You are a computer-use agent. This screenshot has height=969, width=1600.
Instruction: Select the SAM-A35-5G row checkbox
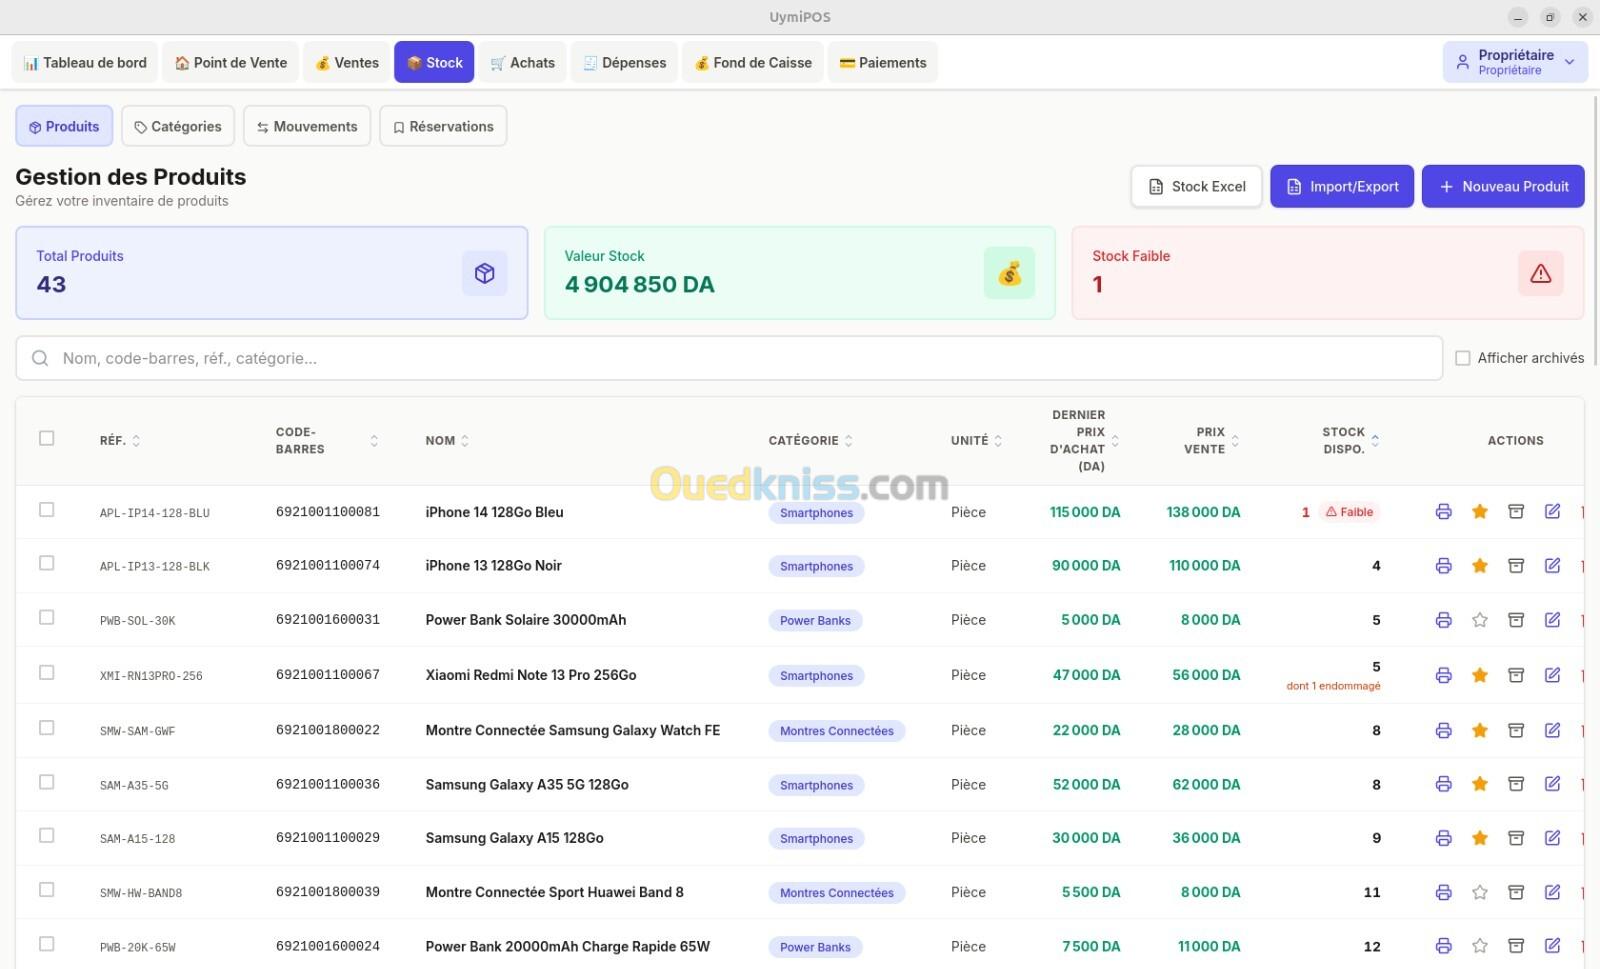pyautogui.click(x=46, y=782)
